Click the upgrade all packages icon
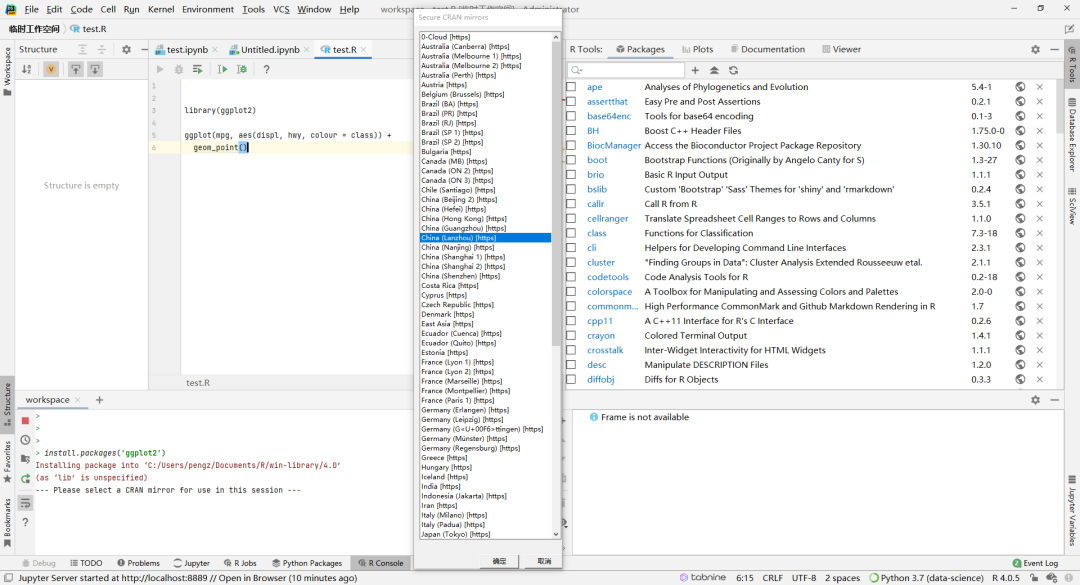The image size is (1080, 585). 714,70
